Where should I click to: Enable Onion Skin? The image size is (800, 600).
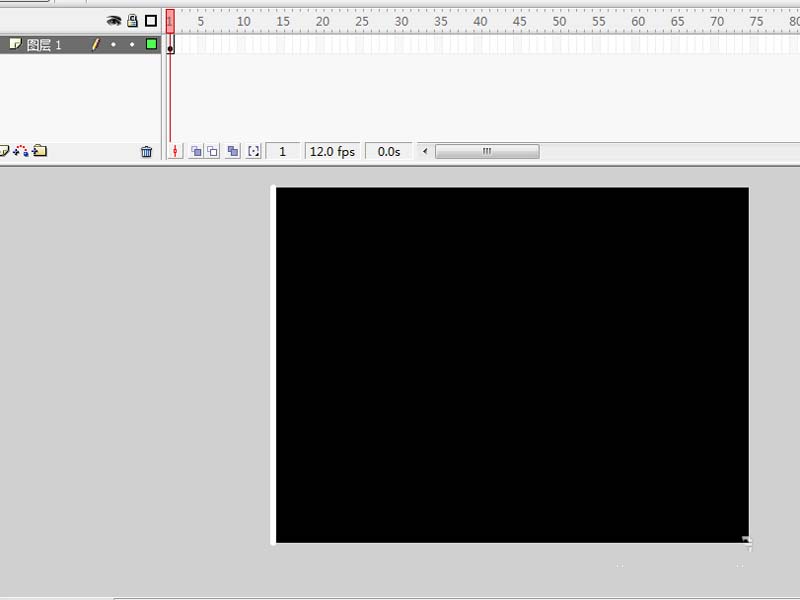[196, 151]
